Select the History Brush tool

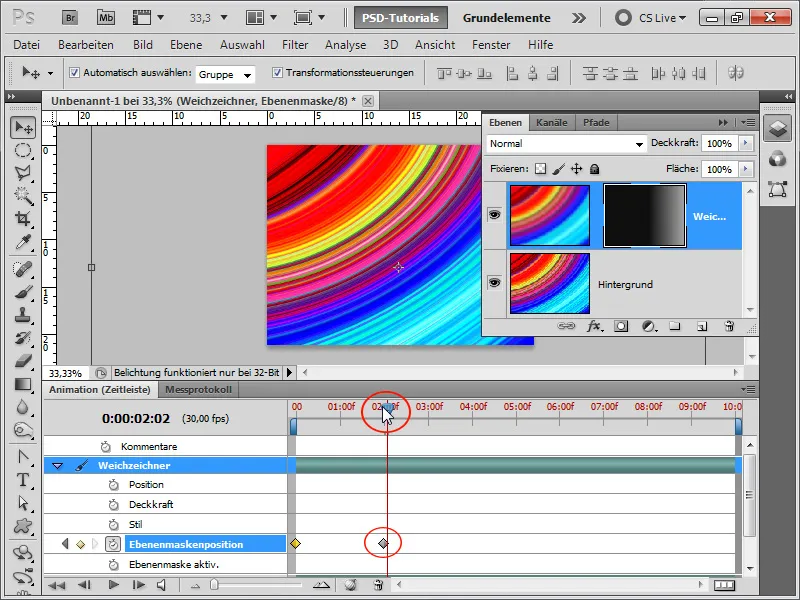pyautogui.click(x=23, y=338)
